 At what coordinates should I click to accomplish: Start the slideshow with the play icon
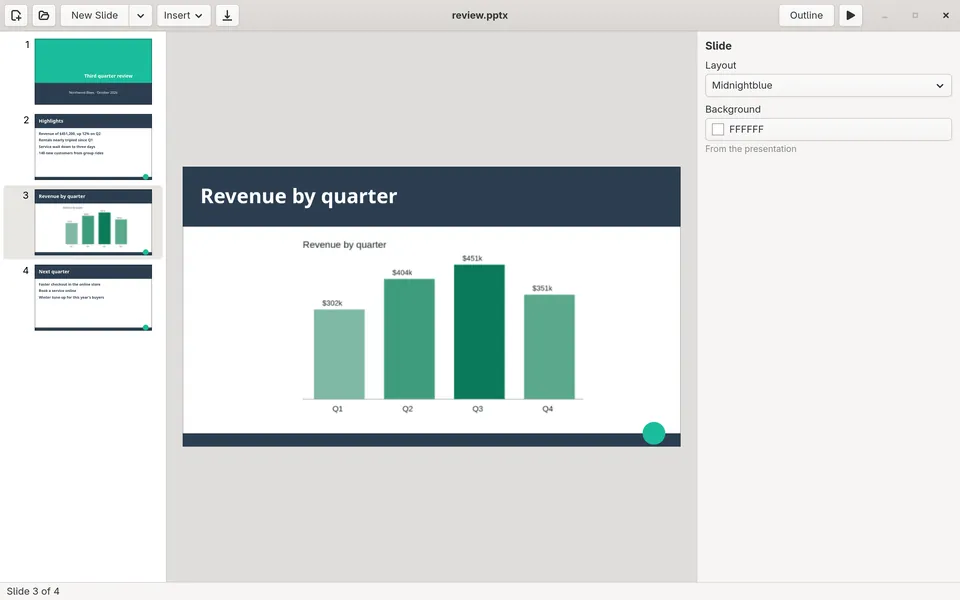click(850, 15)
